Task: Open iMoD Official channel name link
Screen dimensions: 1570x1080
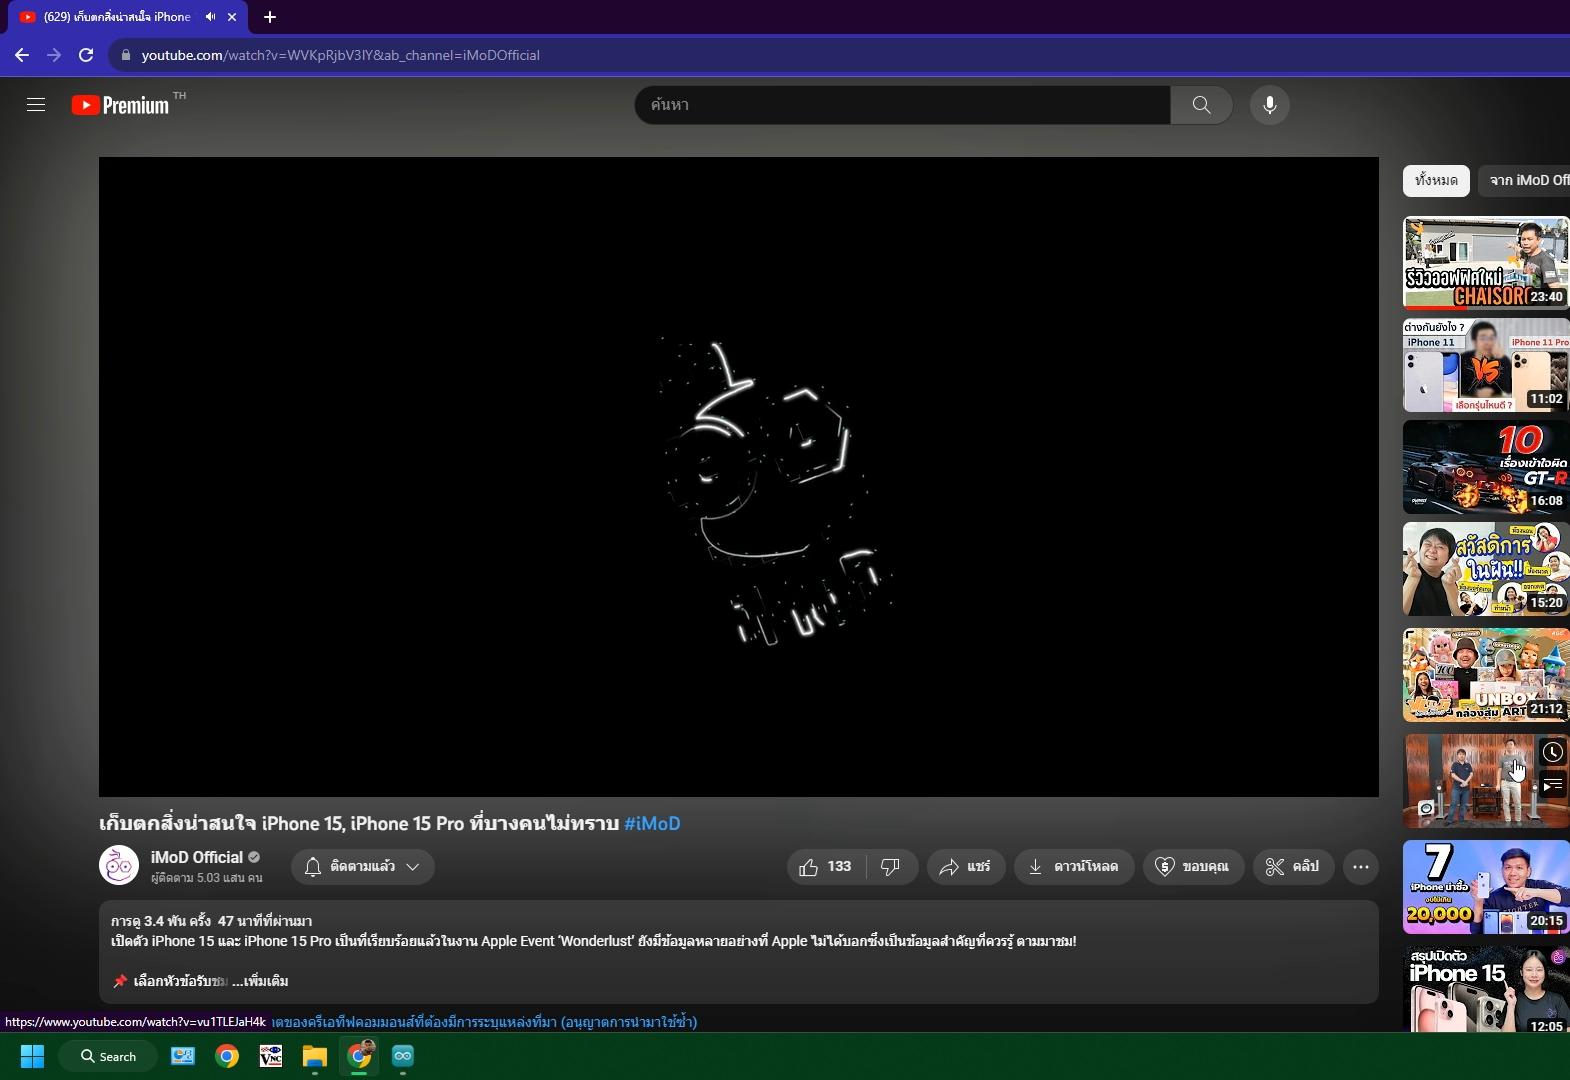Action: coord(197,857)
